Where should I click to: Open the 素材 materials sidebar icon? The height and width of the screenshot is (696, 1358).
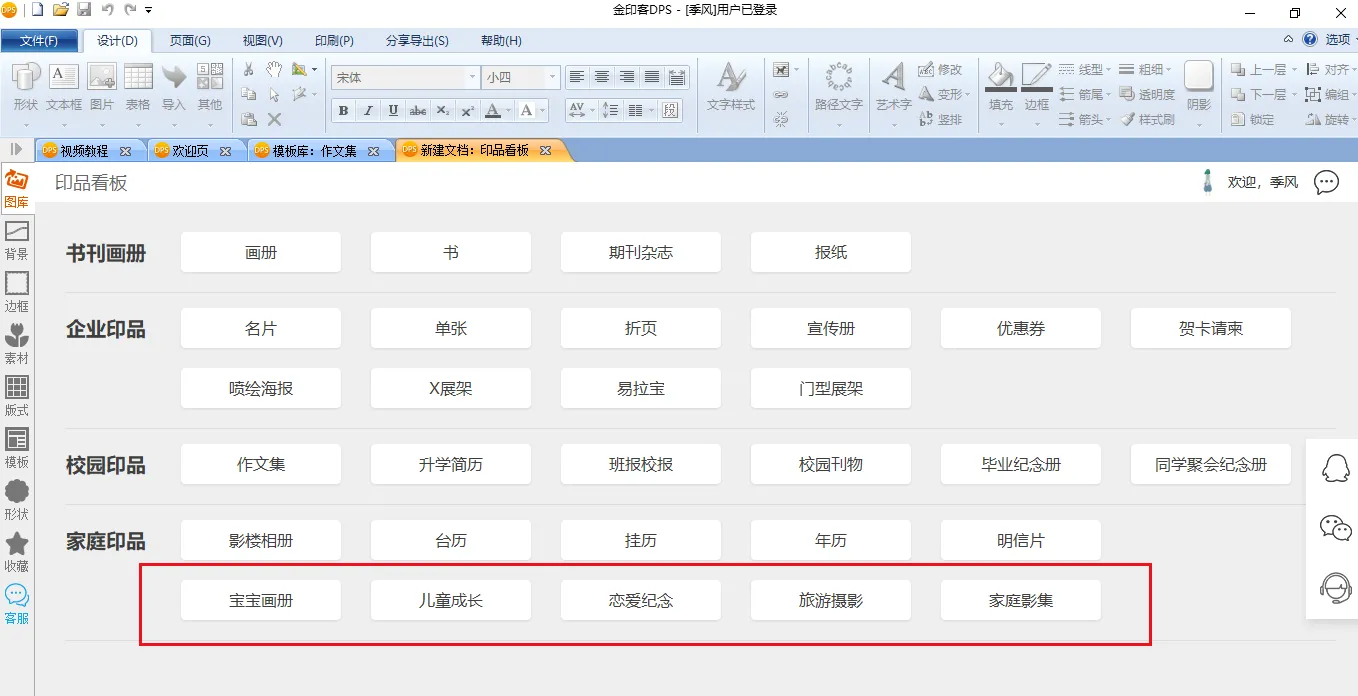point(17,343)
